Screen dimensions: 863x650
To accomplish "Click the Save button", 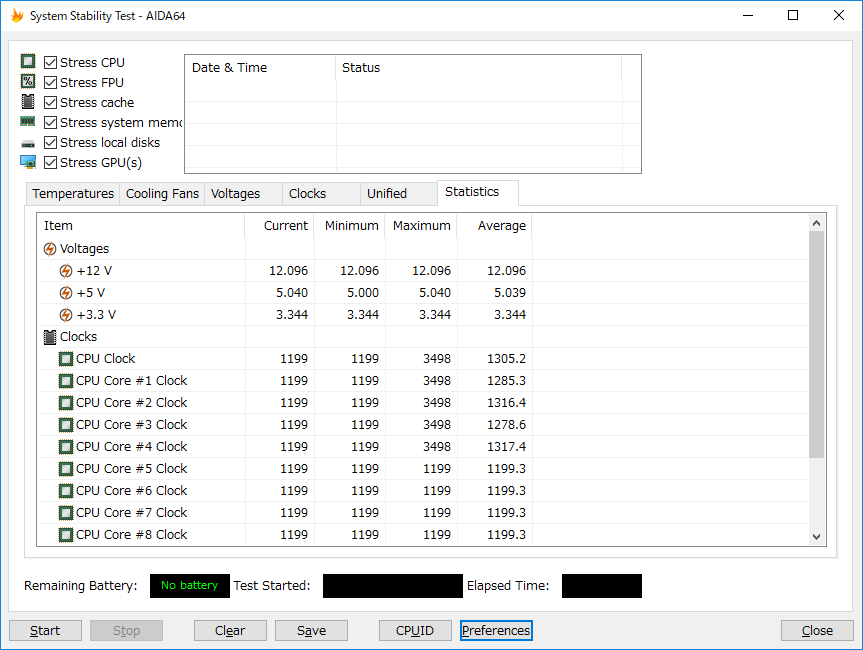I will pyautogui.click(x=312, y=631).
